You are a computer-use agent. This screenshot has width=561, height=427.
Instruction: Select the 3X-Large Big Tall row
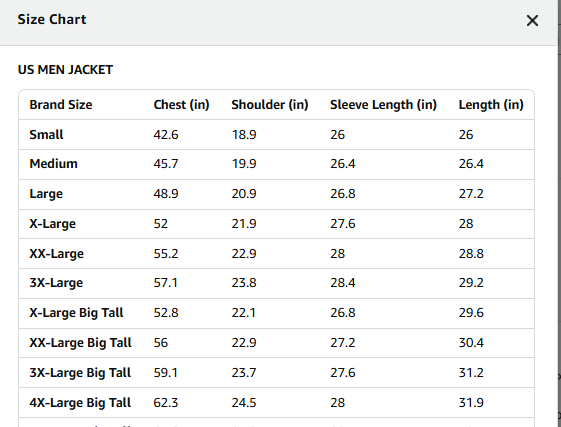pyautogui.click(x=277, y=373)
